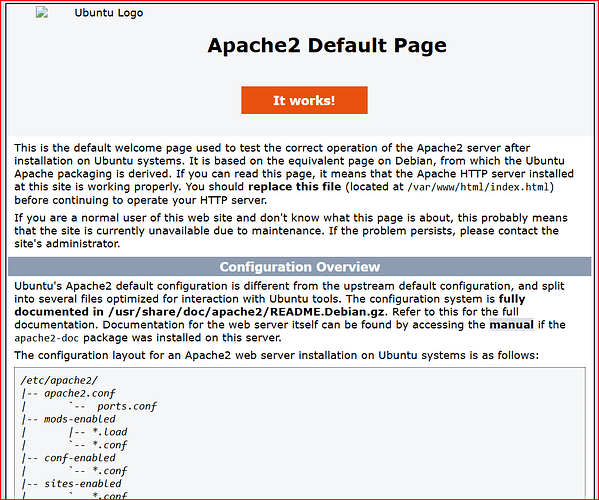Click the Configuration Overview section header
The width and height of the screenshot is (599, 500).
click(300, 267)
